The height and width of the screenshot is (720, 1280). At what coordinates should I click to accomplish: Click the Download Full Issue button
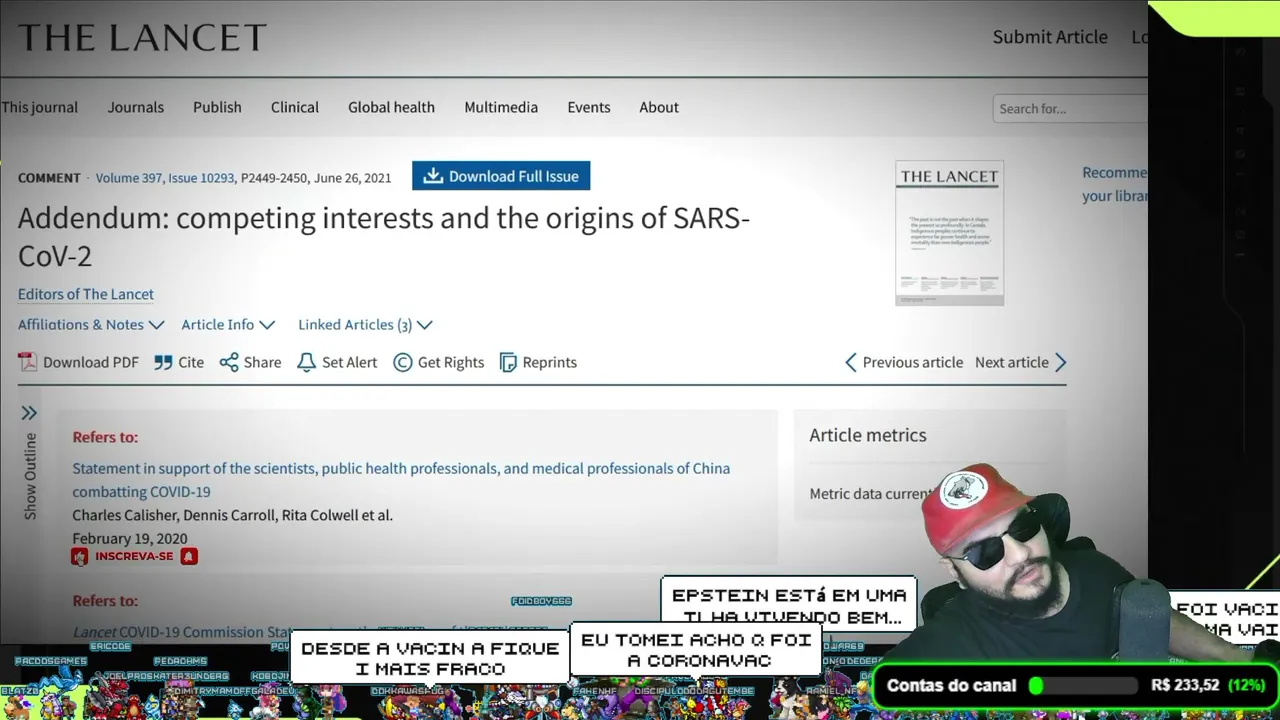pos(501,176)
